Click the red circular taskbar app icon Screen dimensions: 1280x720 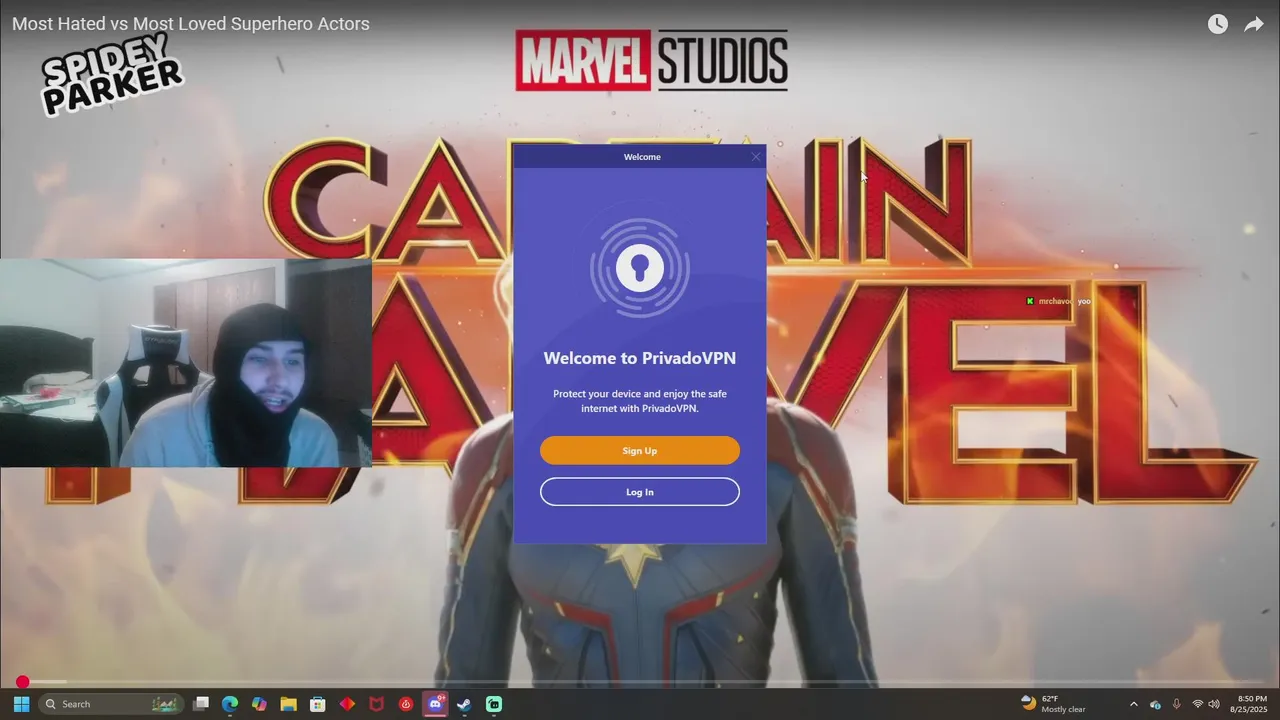(x=406, y=704)
